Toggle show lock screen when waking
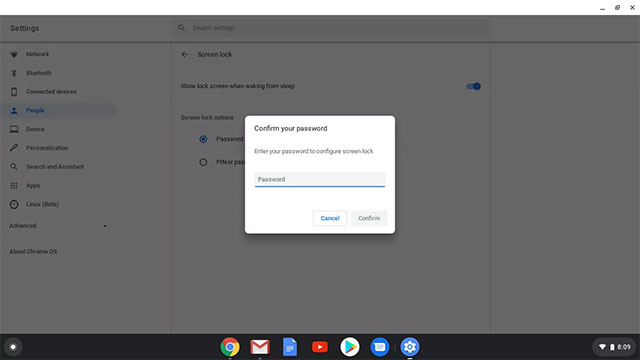The width and height of the screenshot is (640, 360). pos(473,86)
